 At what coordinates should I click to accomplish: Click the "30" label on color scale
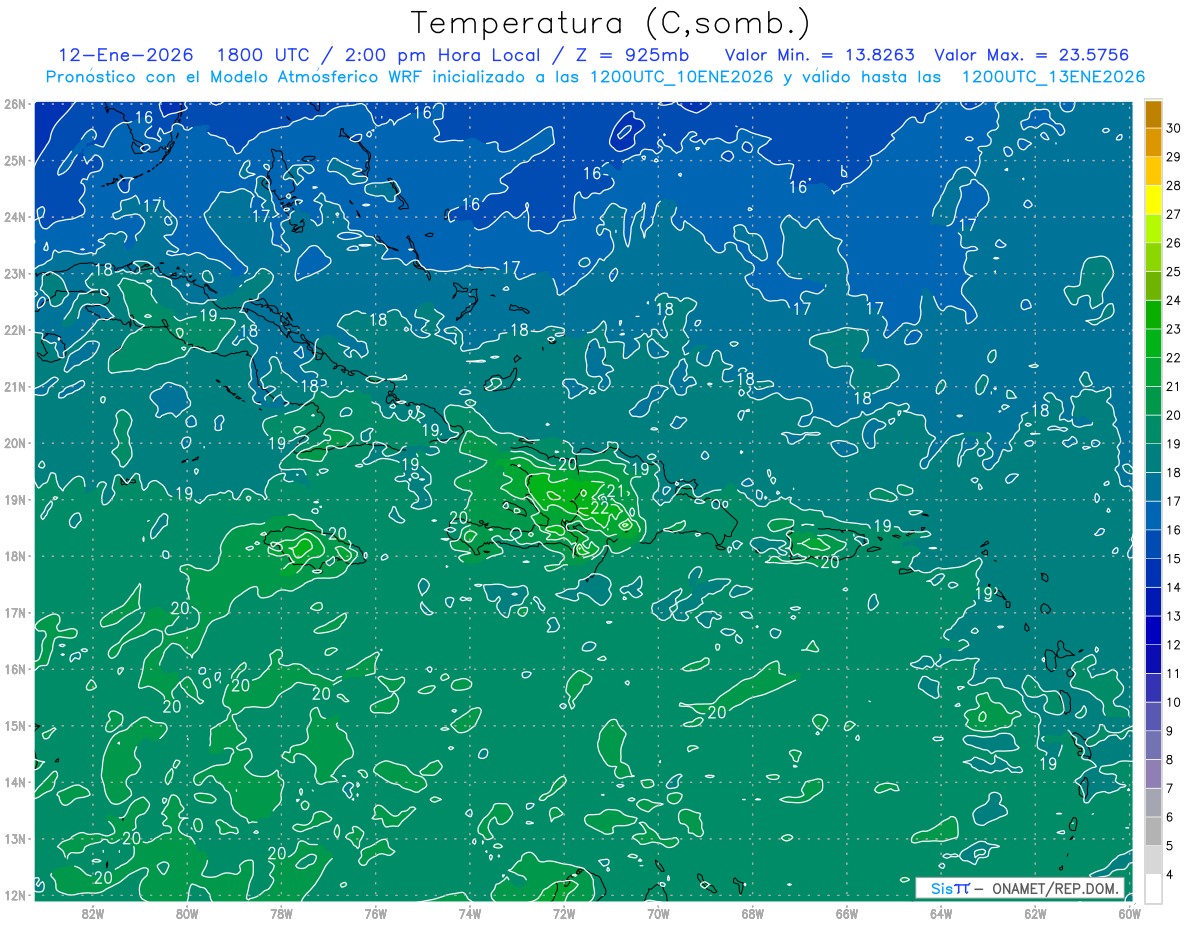coord(1174,128)
